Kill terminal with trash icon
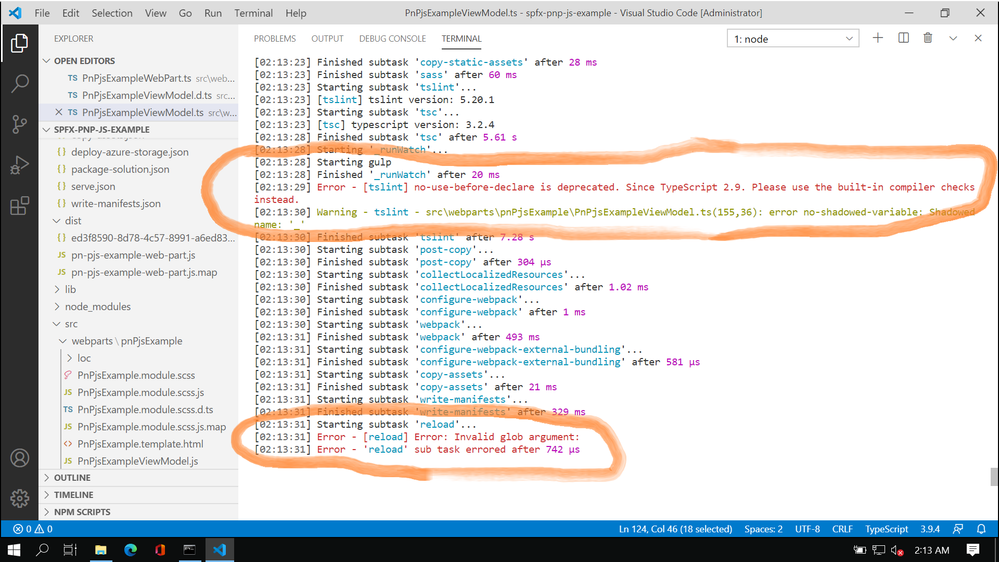Image resolution: width=999 pixels, height=562 pixels. pyautogui.click(x=928, y=38)
